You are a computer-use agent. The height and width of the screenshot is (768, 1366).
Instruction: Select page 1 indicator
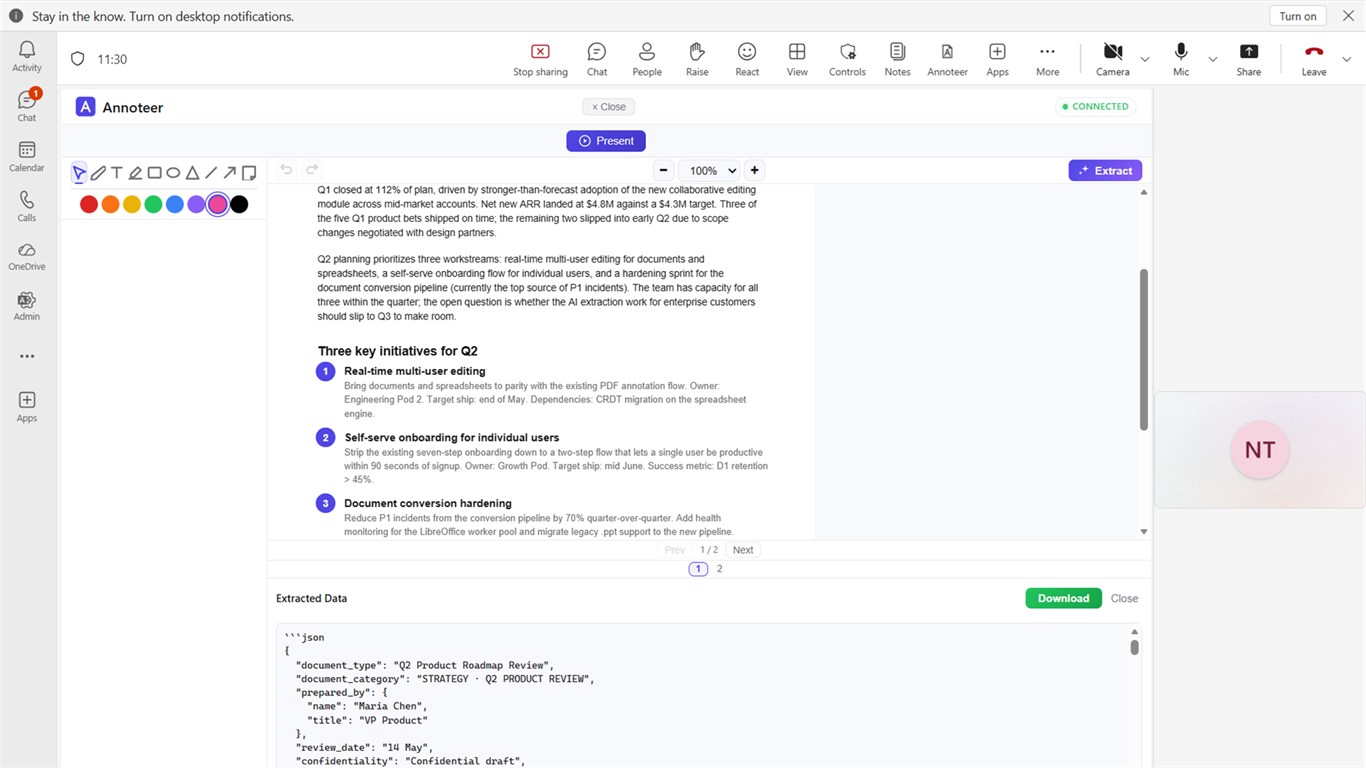[698, 569]
